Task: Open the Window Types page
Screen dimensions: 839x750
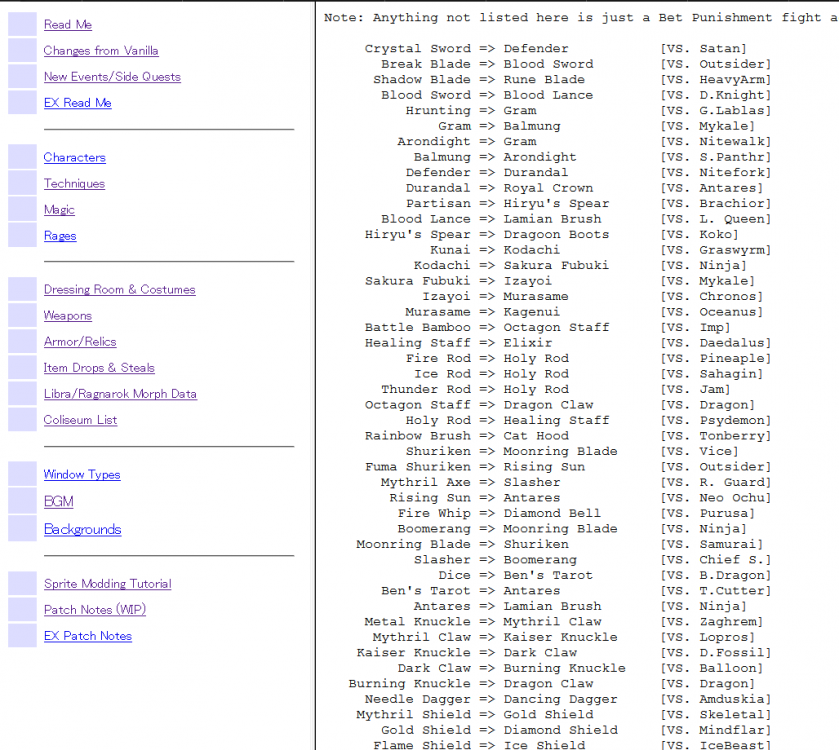Action: point(82,475)
